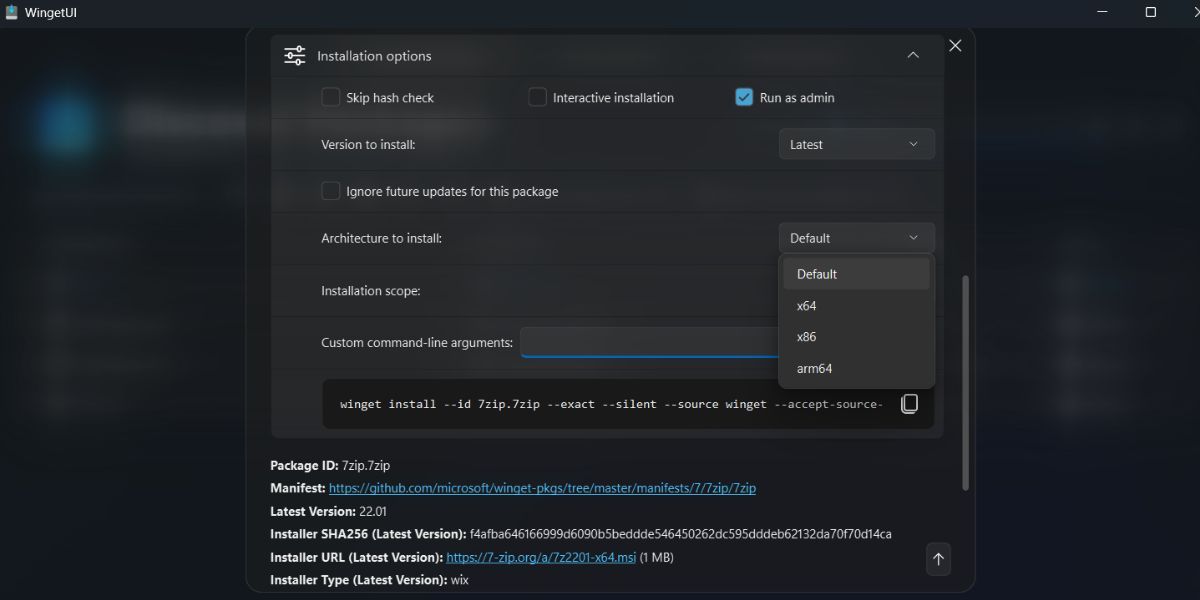
Task: Check Interactive installation option
Action: click(x=538, y=97)
